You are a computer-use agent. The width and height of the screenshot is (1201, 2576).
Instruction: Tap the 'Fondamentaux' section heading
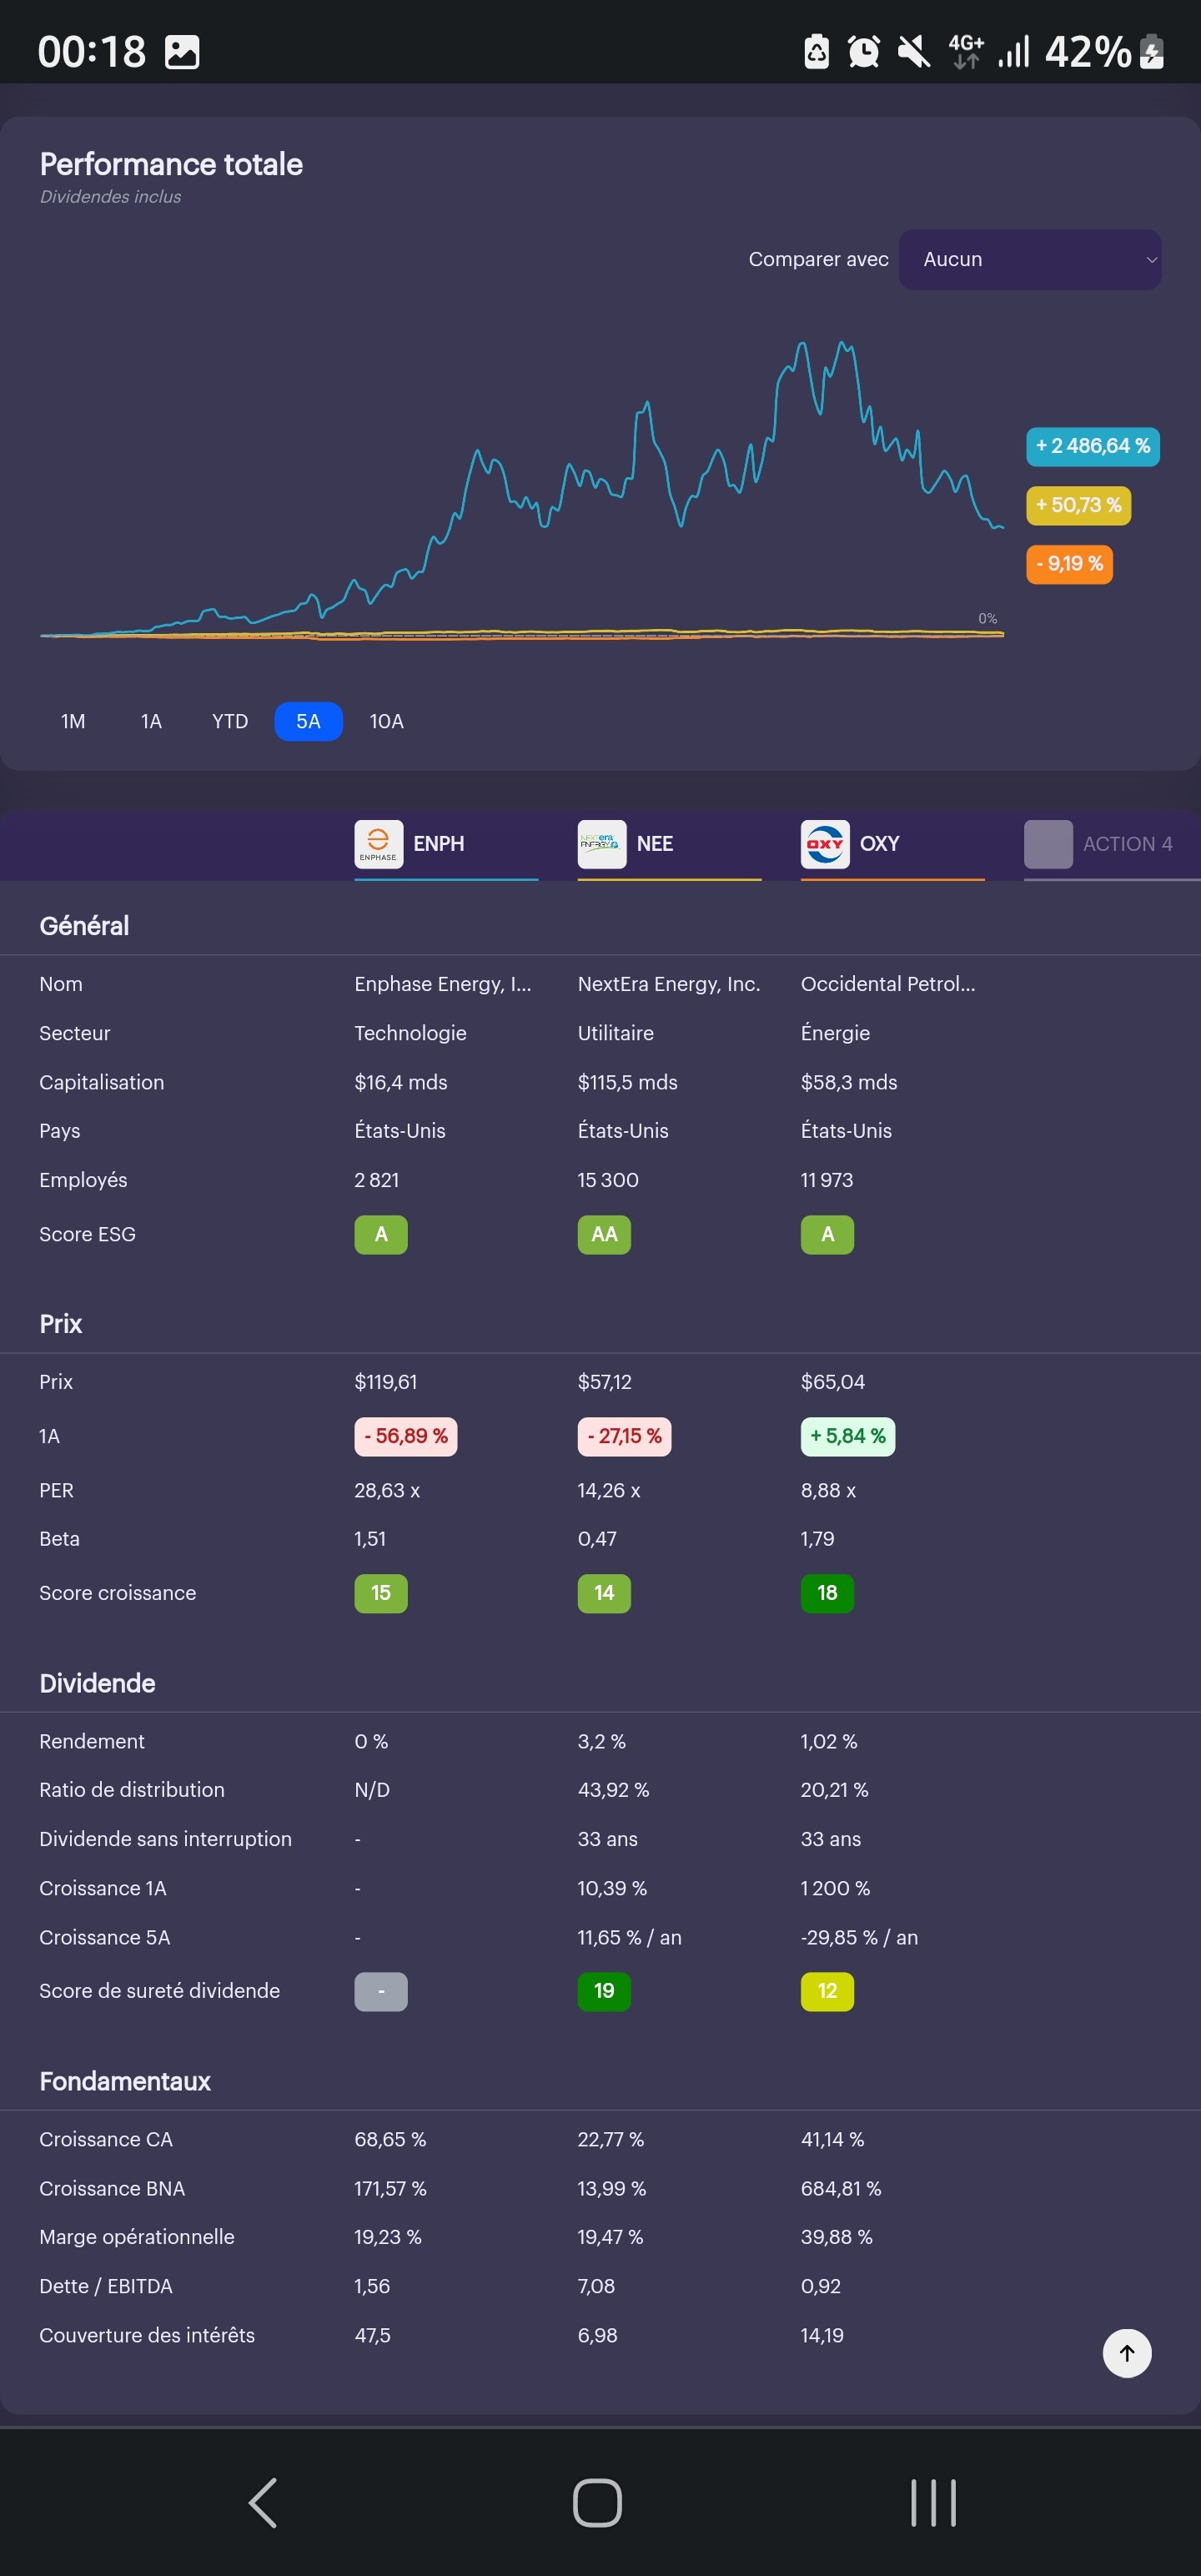[125, 2081]
